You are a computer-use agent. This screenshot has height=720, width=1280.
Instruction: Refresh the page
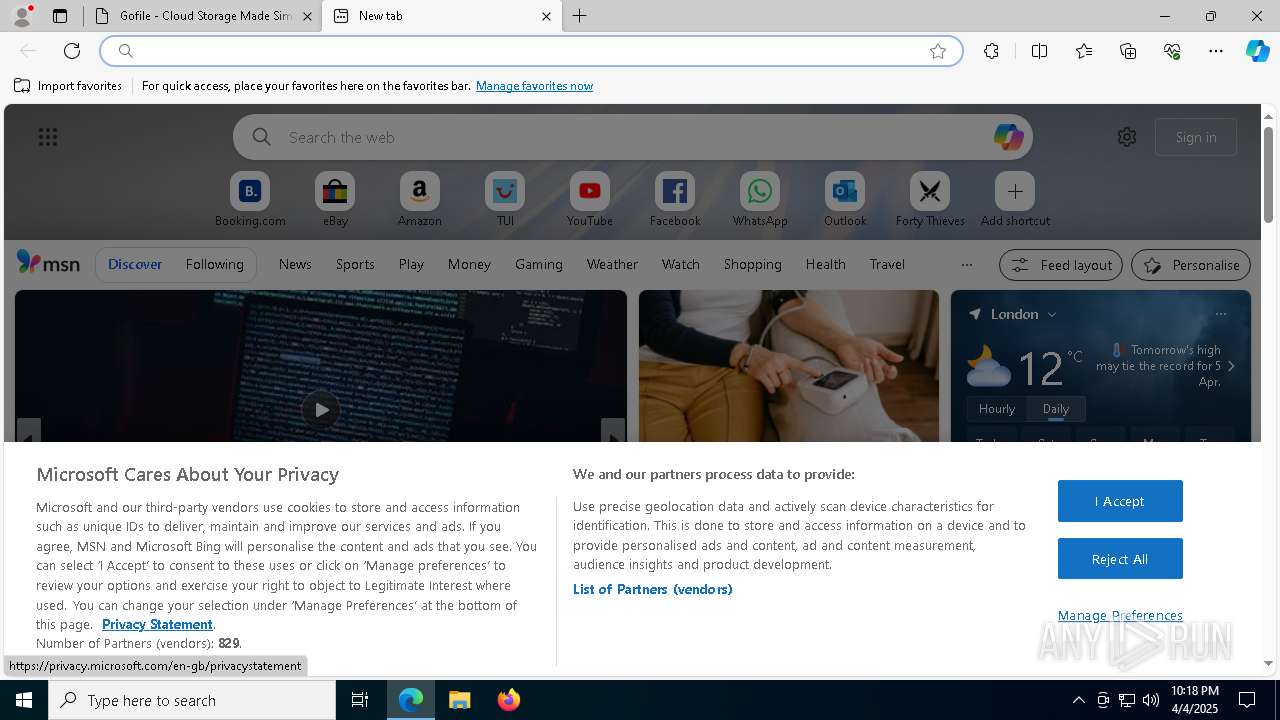click(72, 51)
